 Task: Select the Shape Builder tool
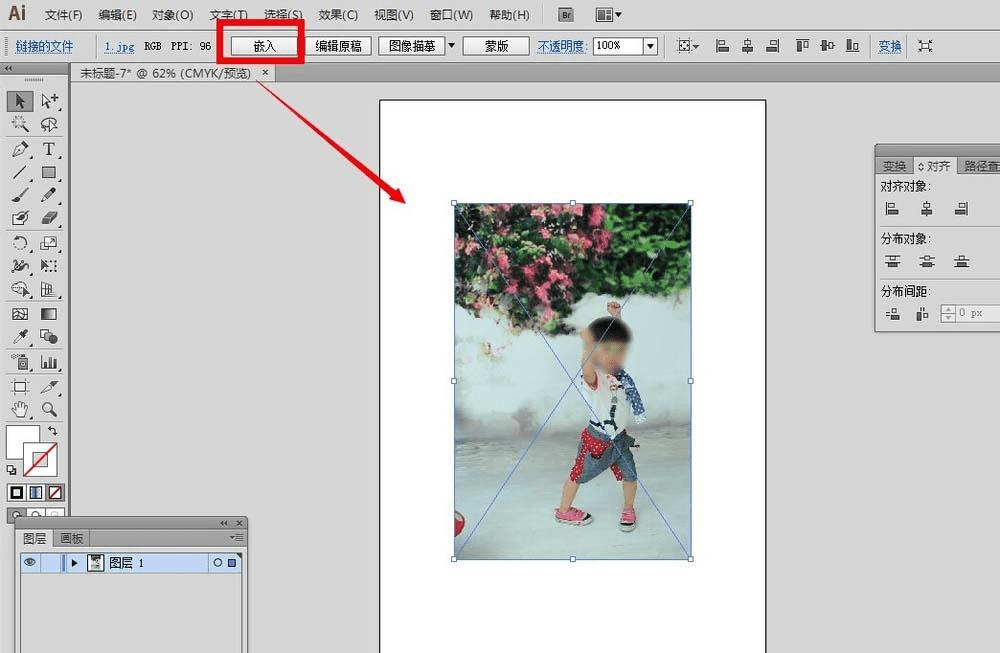[x=20, y=289]
